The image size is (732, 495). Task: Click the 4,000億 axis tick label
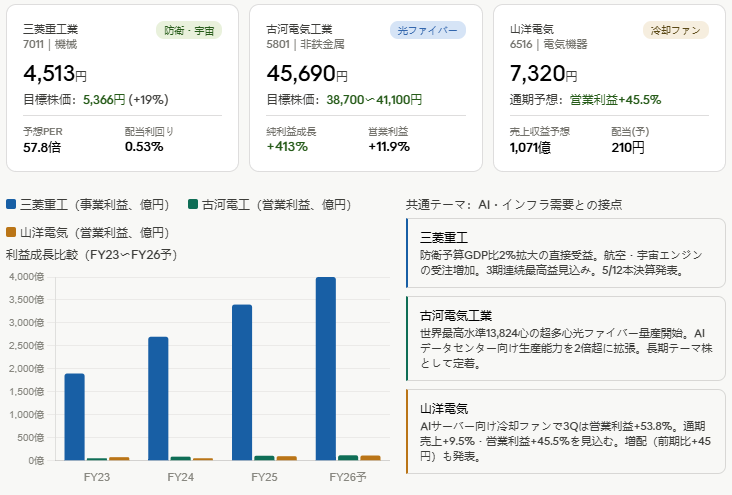pyautogui.click(x=26, y=277)
